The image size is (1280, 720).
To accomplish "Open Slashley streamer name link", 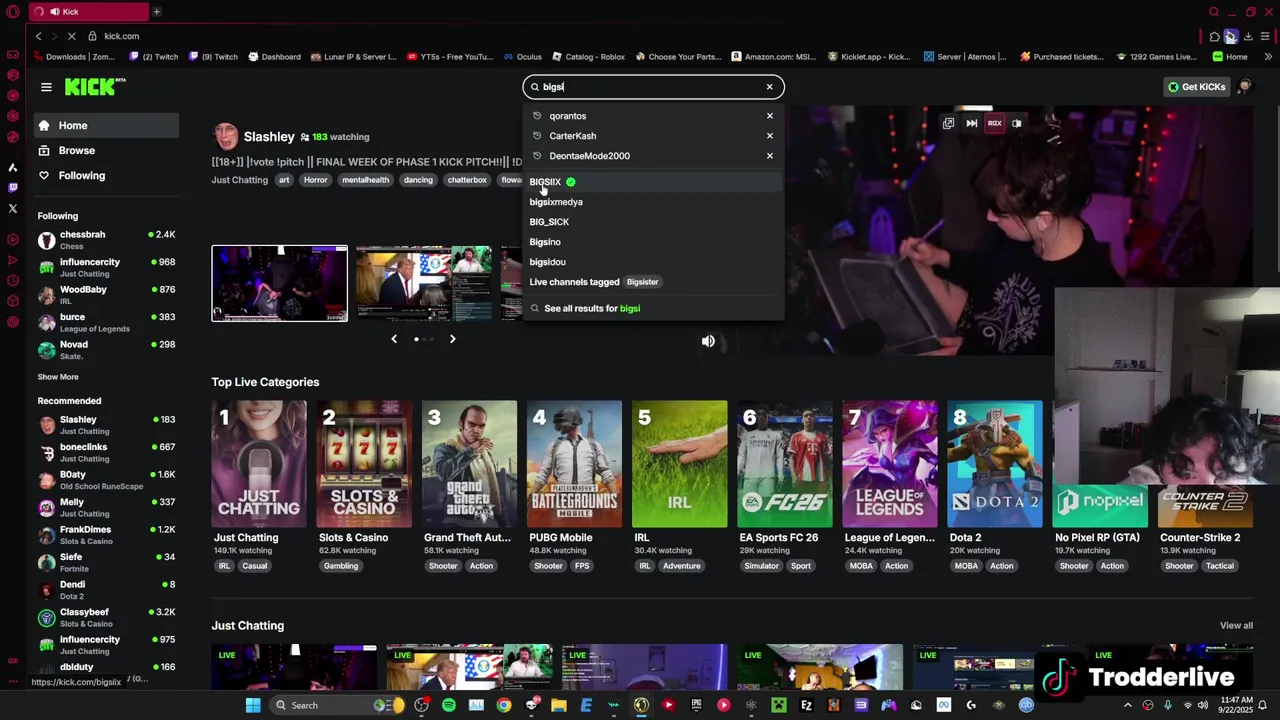I will point(269,136).
